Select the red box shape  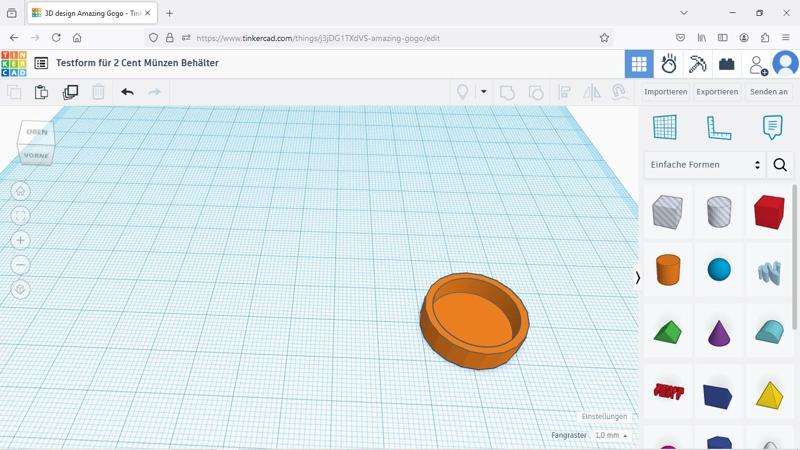click(769, 212)
